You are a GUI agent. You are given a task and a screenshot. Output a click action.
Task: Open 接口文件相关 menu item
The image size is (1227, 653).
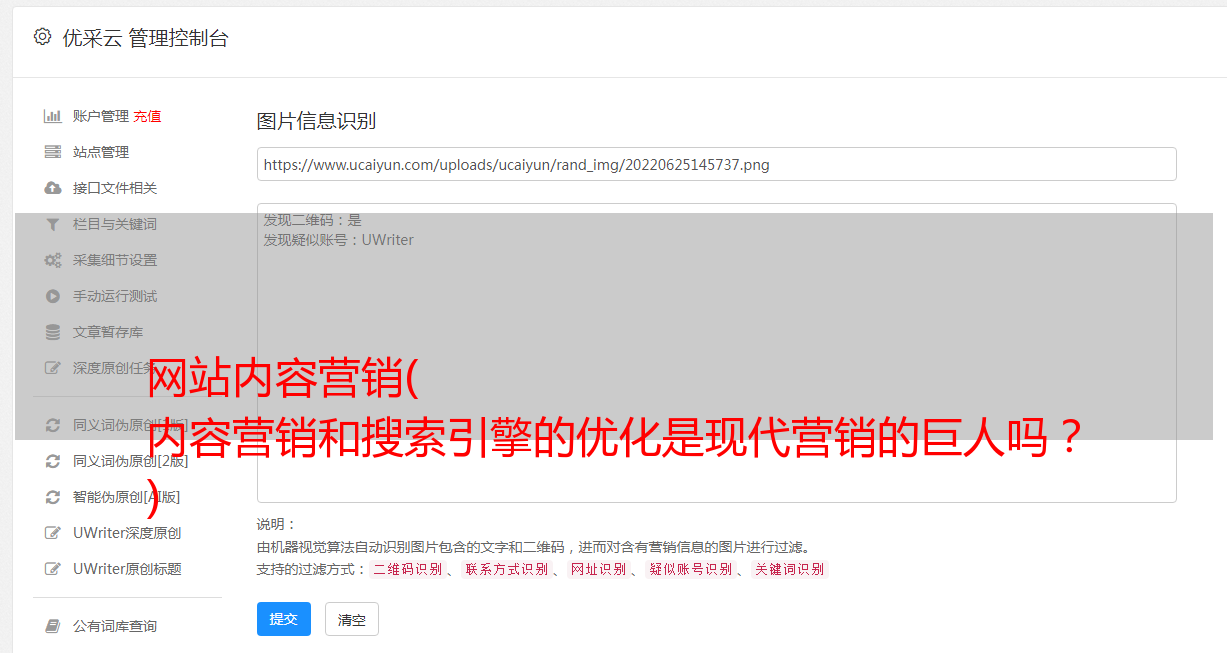pos(115,188)
